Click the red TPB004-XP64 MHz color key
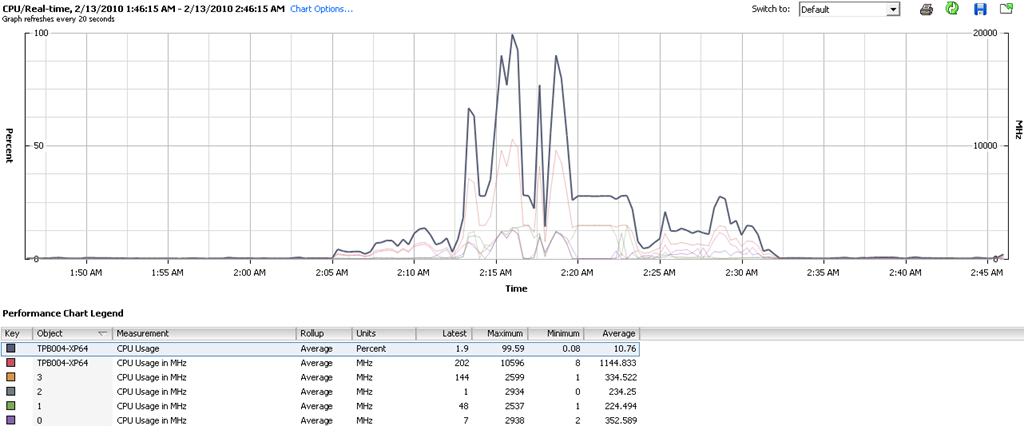1024x426 pixels. (x=10, y=363)
